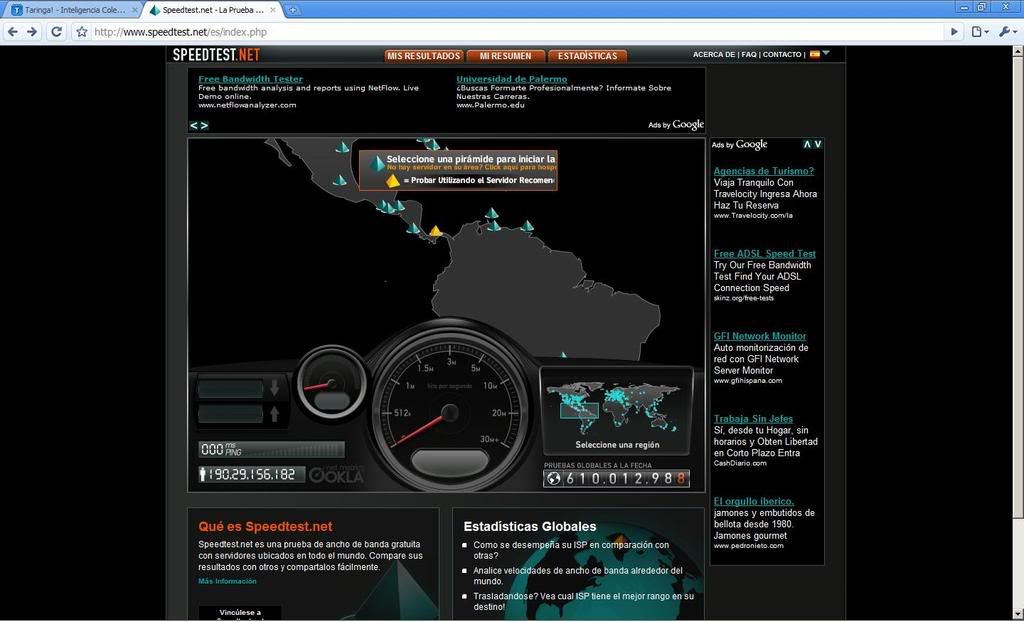1024x622 pixels.
Task: Click the vertical scrollbar up arrow
Action: [x=1018, y=51]
